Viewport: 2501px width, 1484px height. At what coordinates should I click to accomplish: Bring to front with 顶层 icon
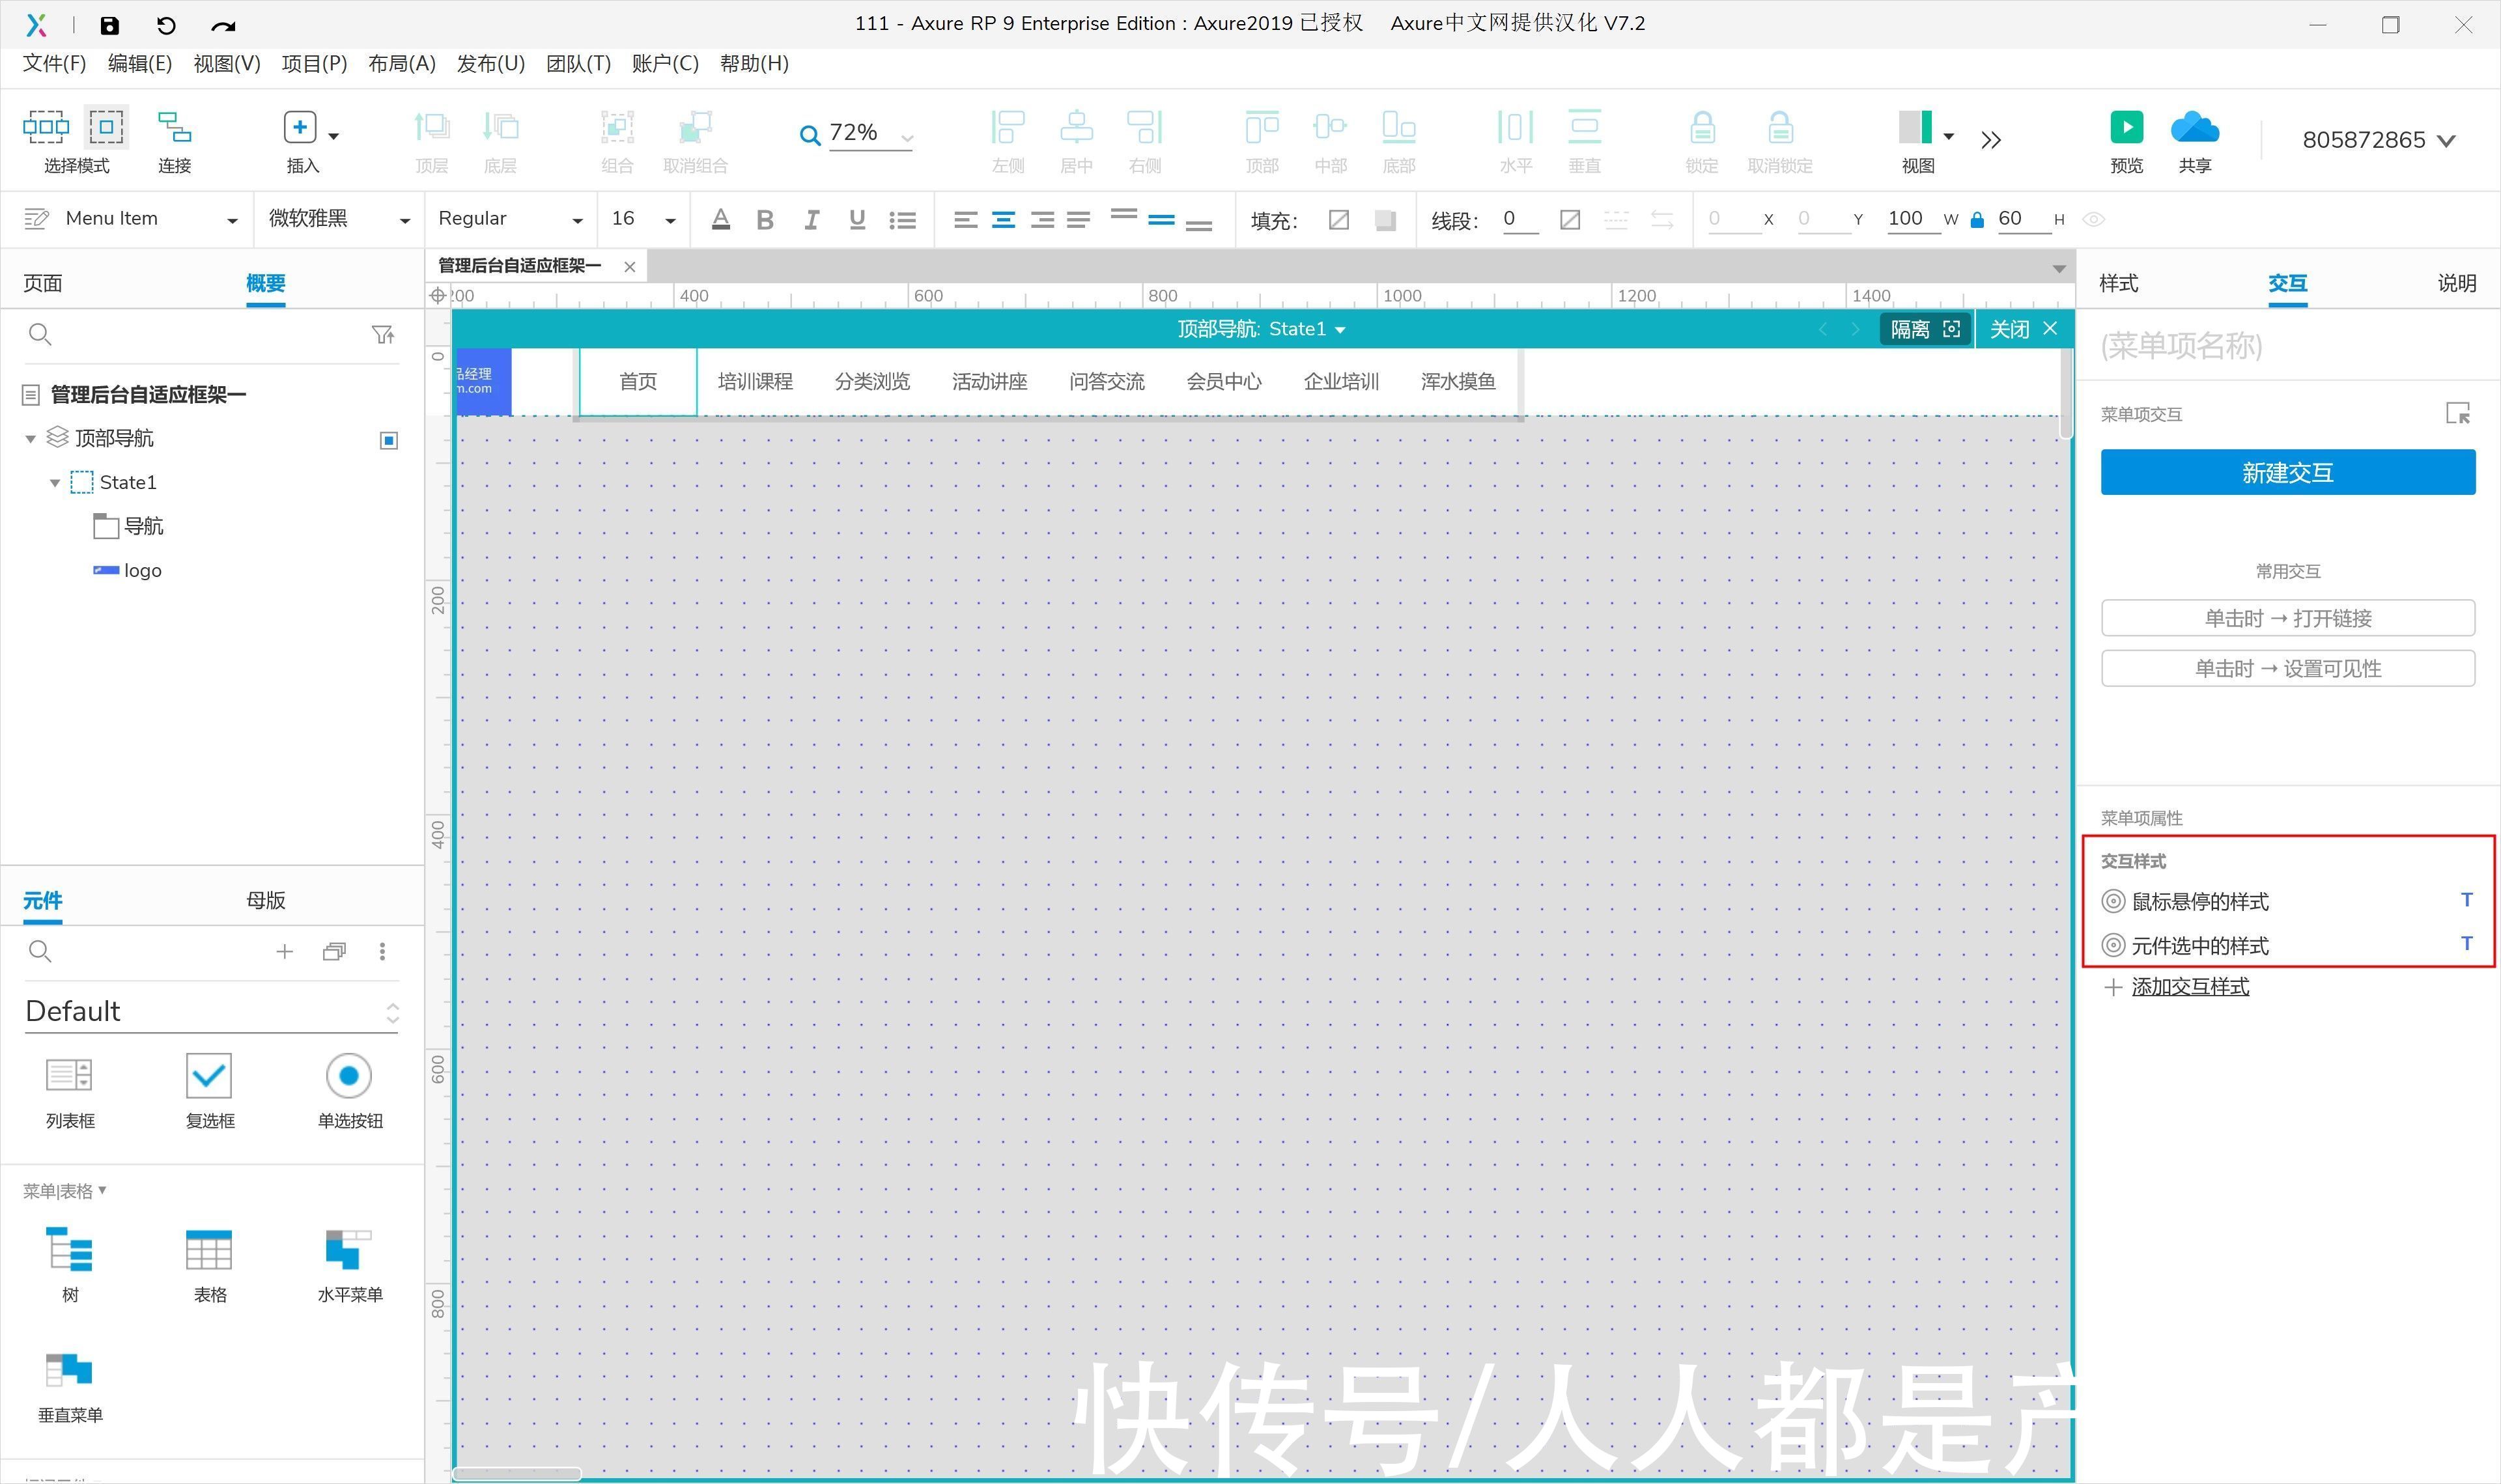[x=431, y=127]
